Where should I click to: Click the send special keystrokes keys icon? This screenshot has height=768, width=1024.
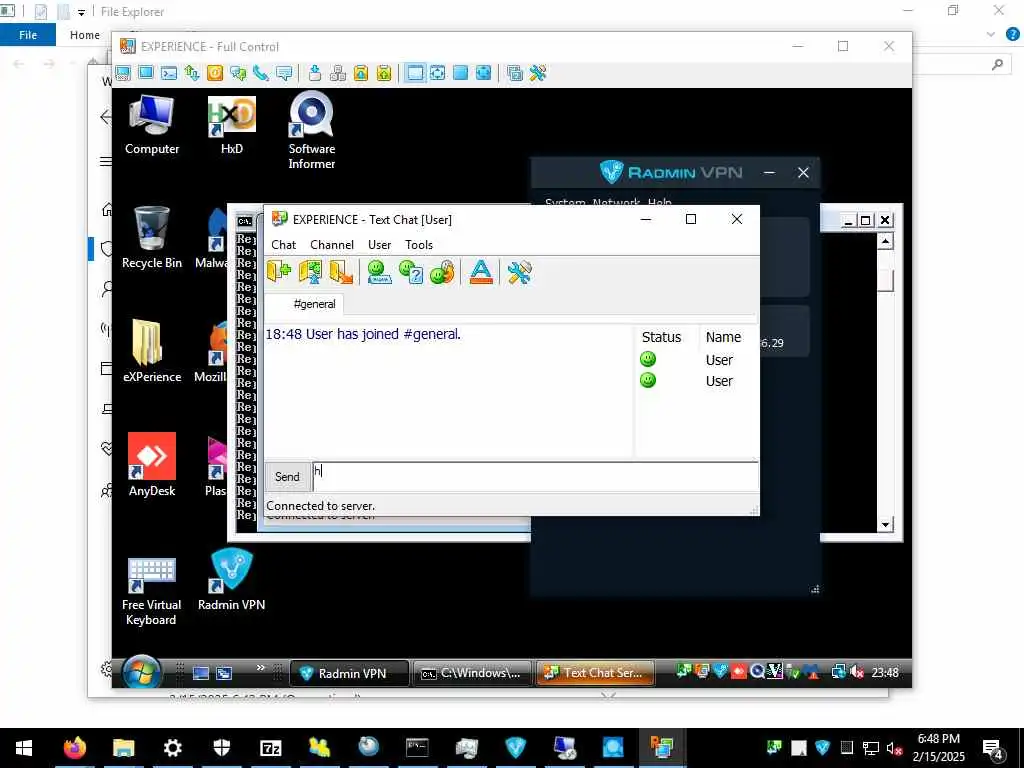[x=338, y=73]
